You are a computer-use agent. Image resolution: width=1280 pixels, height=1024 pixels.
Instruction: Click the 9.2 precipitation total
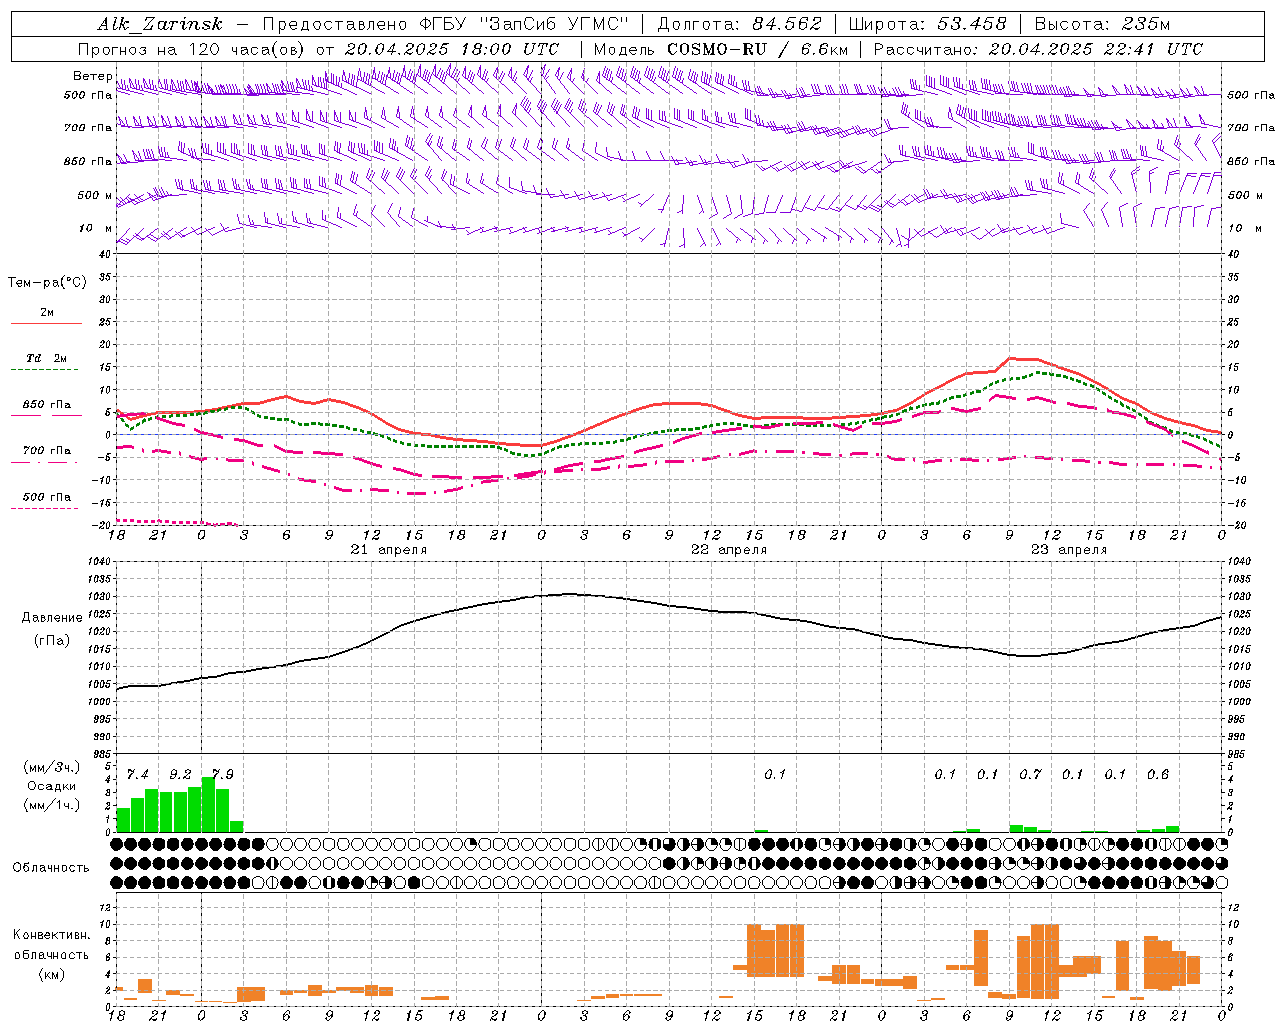click(180, 775)
